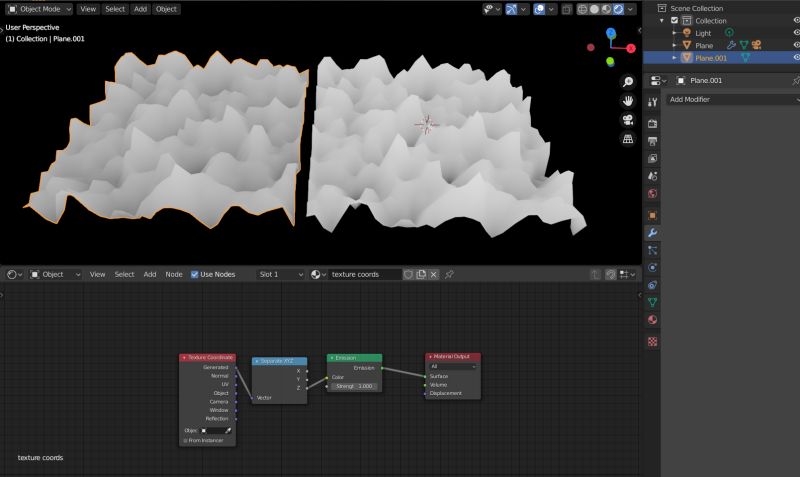
Task: Open the Output properties tab
Action: 653,141
